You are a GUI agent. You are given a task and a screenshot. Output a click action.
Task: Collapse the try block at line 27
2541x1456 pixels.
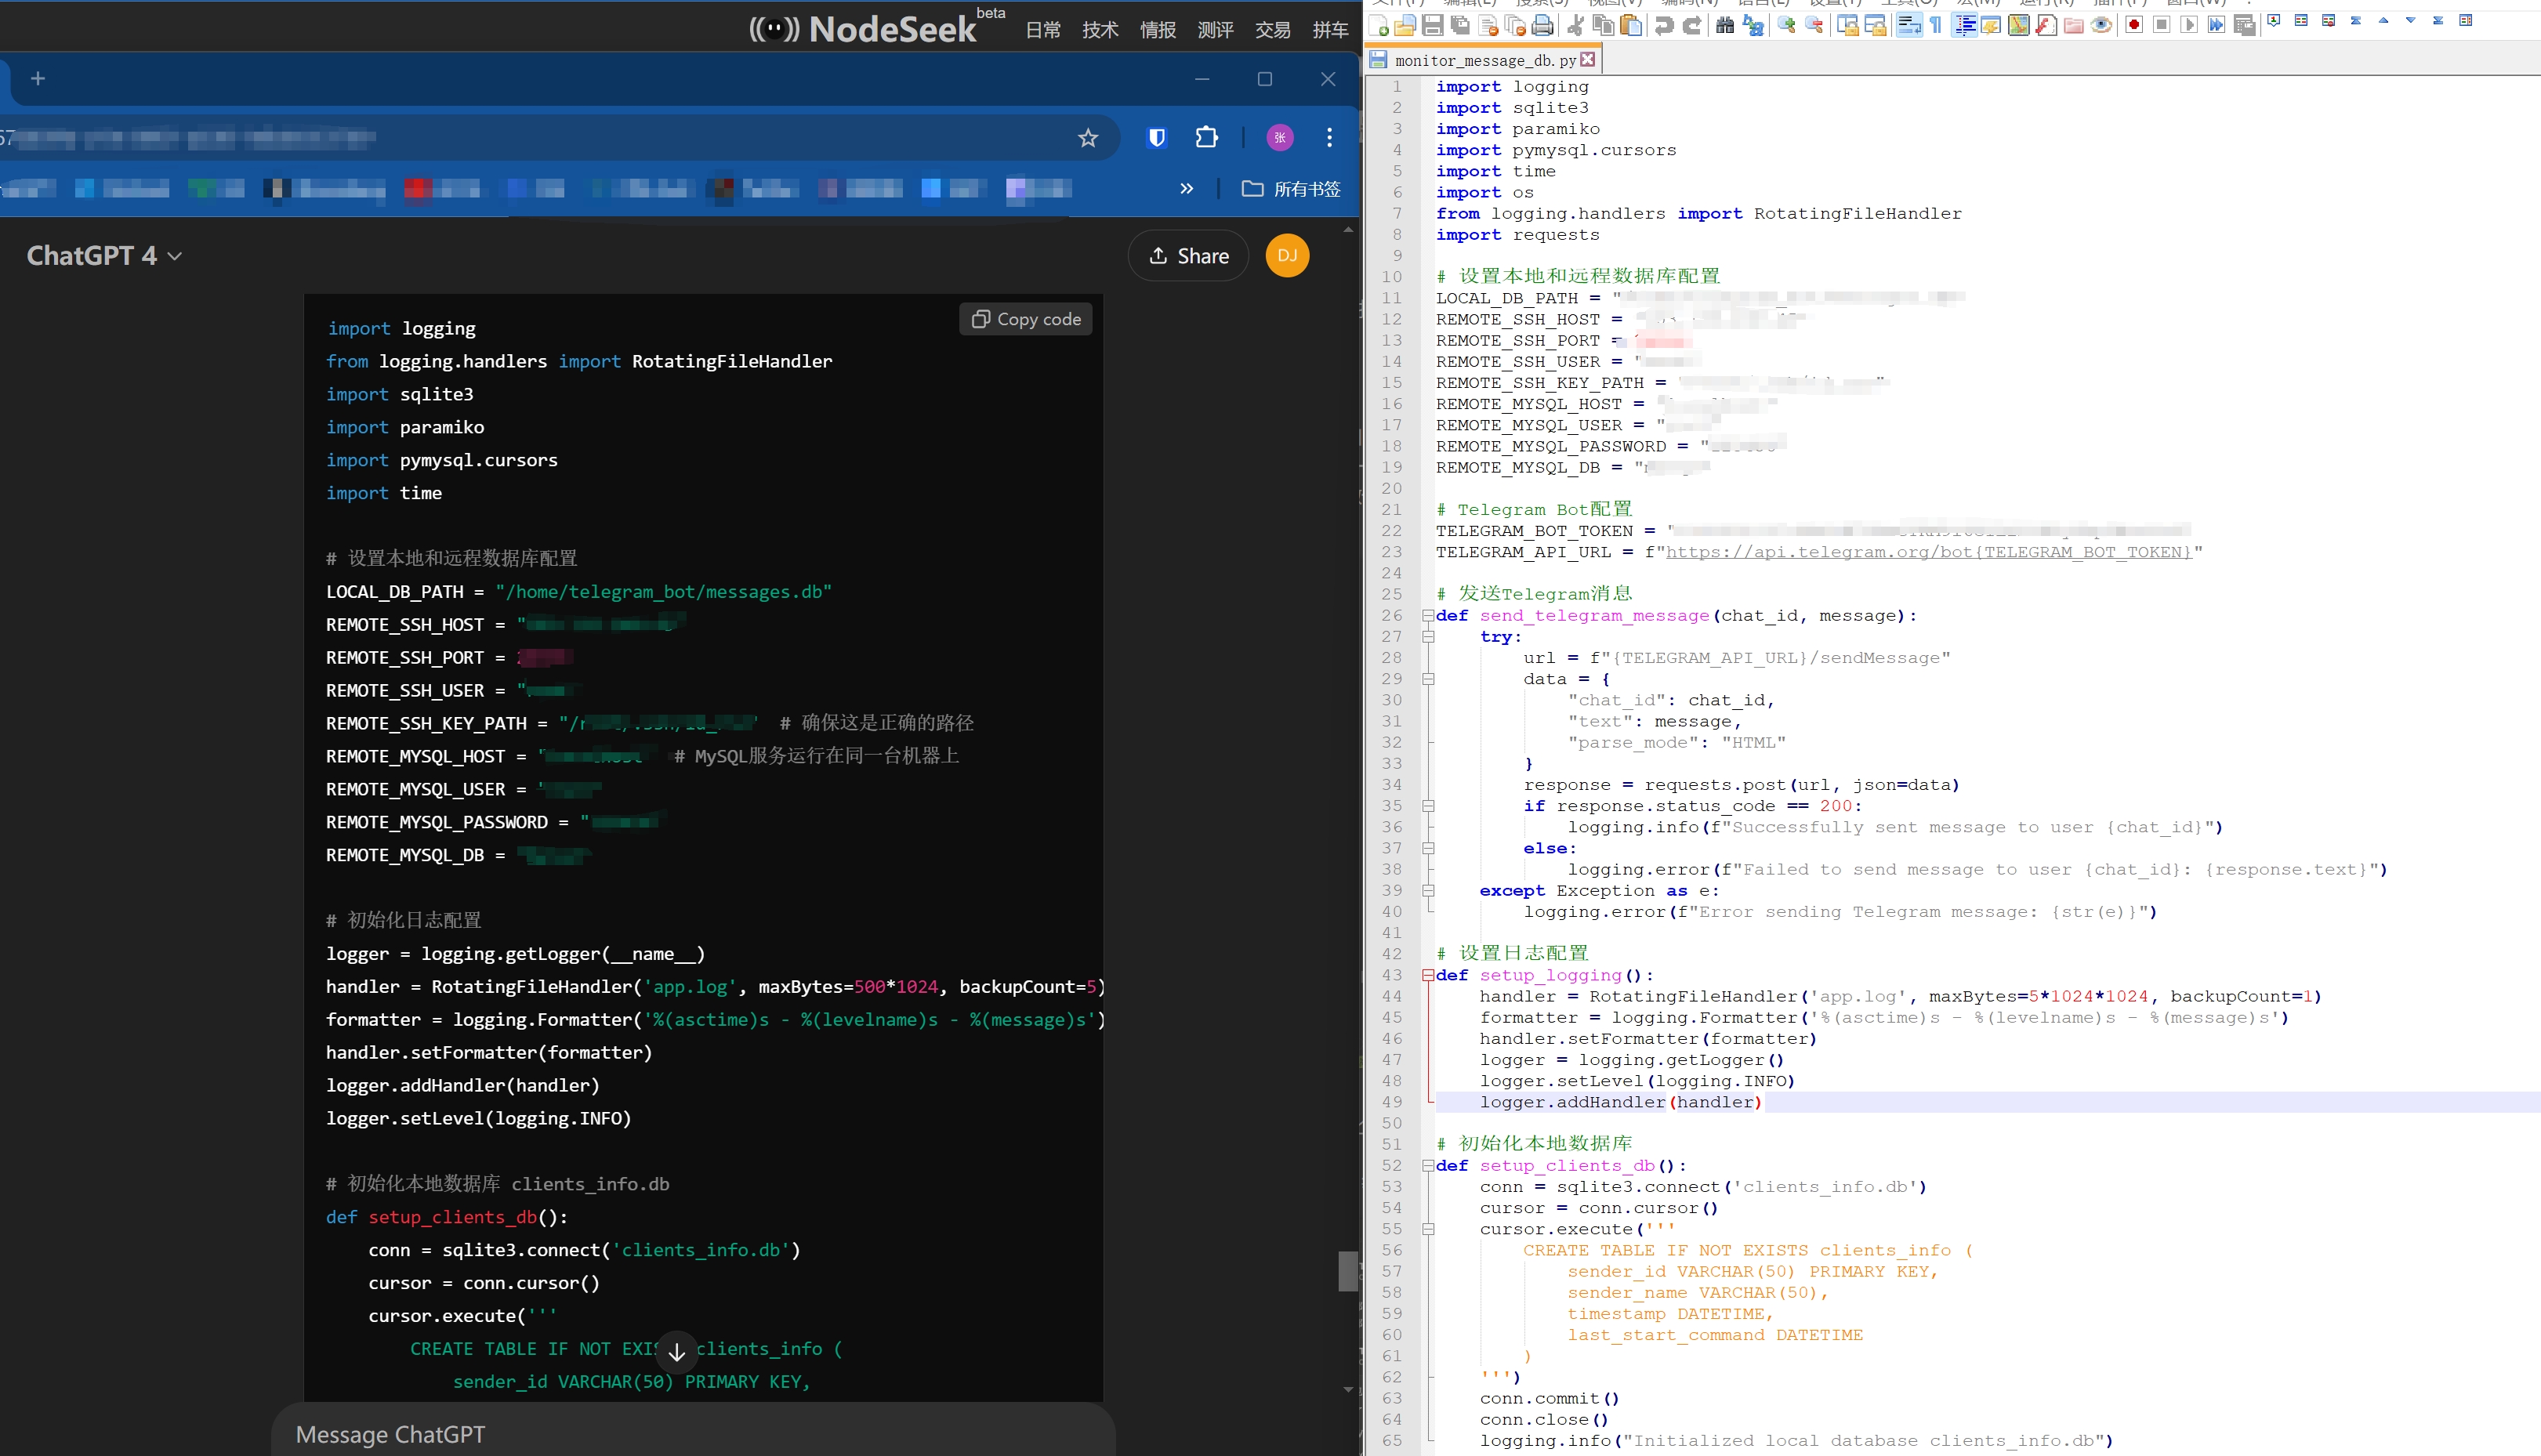1428,637
